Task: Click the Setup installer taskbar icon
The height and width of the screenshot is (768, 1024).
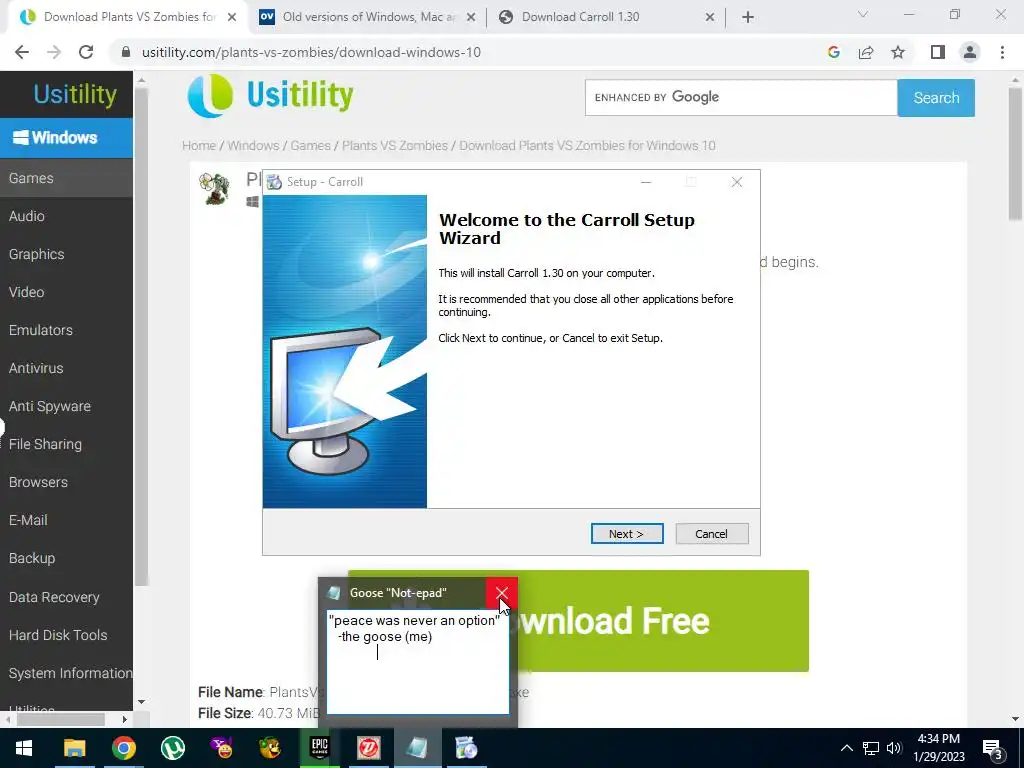Action: tap(466, 748)
